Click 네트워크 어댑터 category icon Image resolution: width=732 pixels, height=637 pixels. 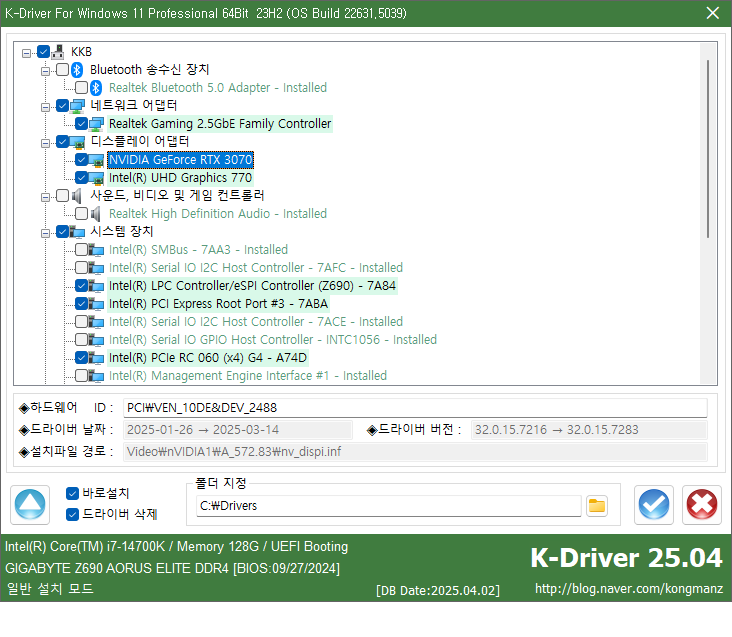click(x=77, y=106)
